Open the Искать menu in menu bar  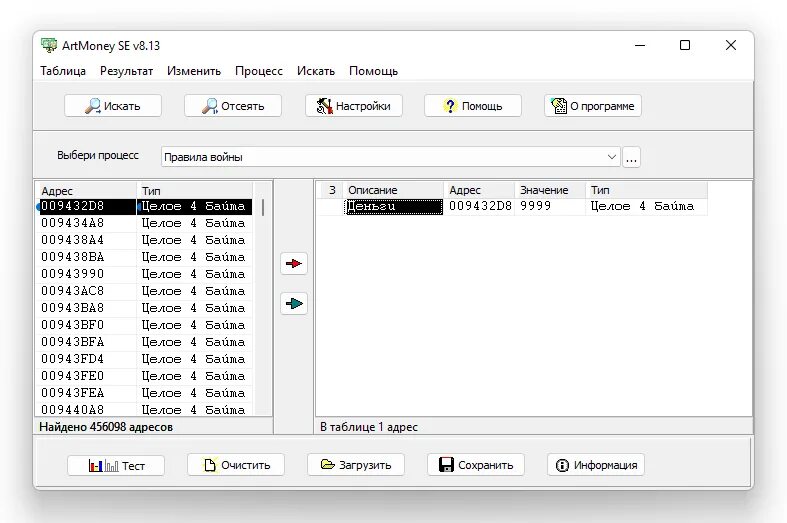tap(316, 71)
